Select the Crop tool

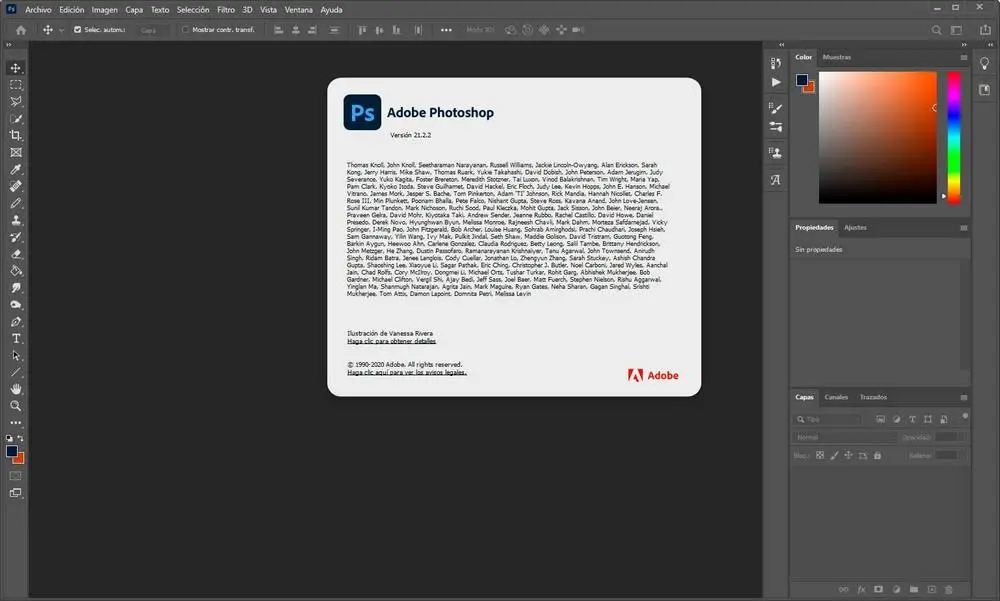pos(16,135)
